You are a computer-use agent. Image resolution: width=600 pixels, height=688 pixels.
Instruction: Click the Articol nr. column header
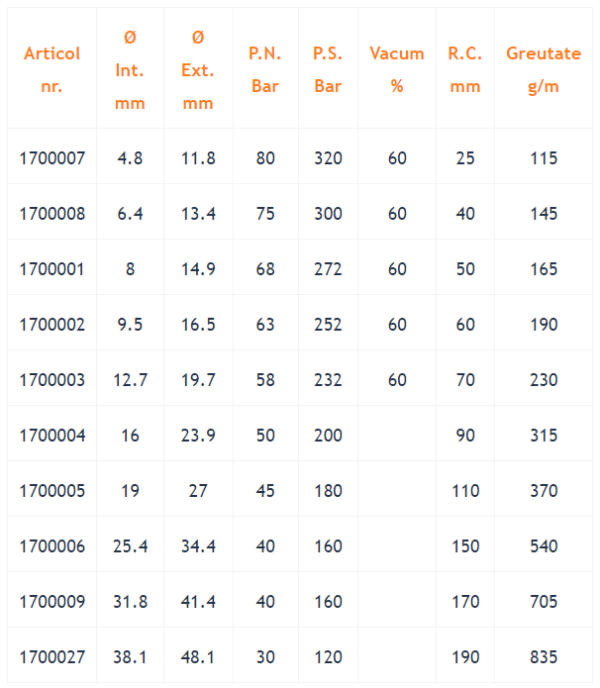[x=52, y=70]
